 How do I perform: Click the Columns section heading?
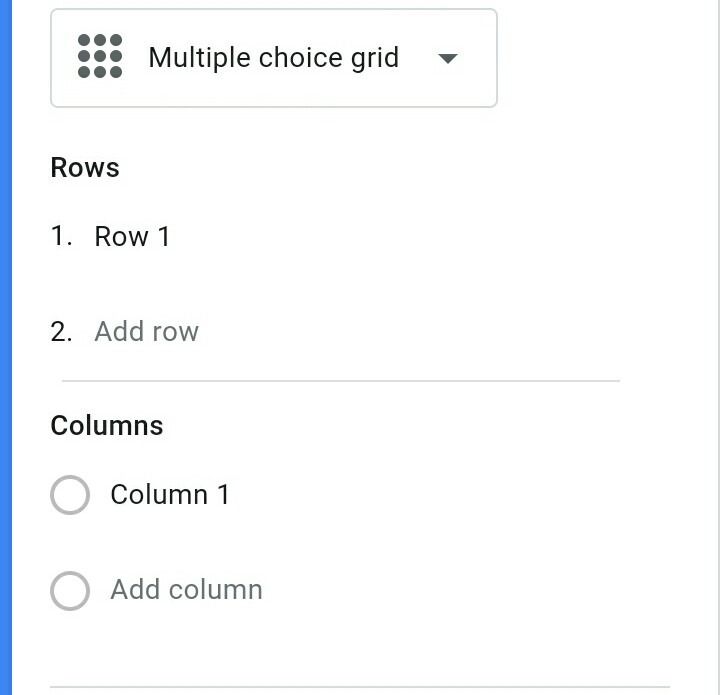point(107,426)
